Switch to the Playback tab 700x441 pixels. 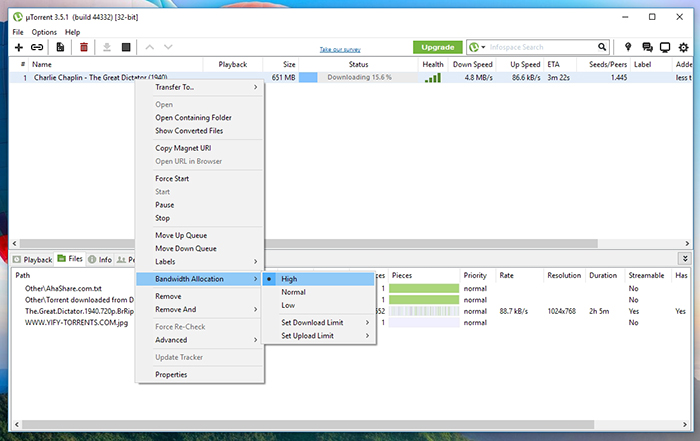[33, 259]
